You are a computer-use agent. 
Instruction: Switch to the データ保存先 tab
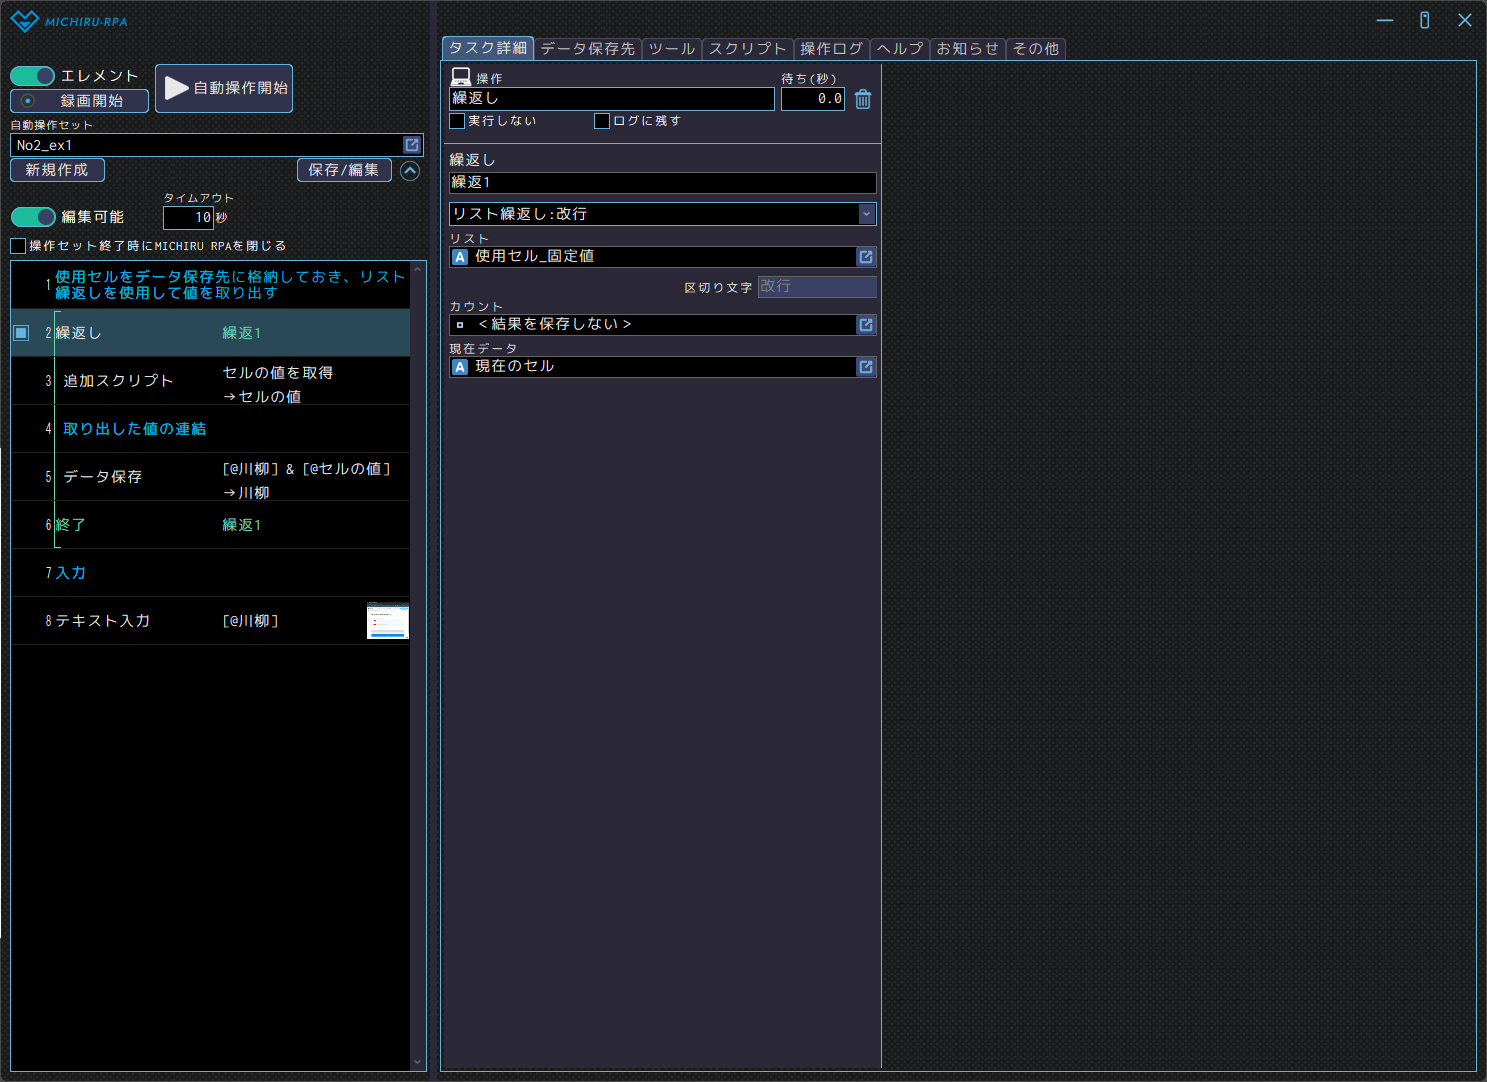click(x=587, y=49)
